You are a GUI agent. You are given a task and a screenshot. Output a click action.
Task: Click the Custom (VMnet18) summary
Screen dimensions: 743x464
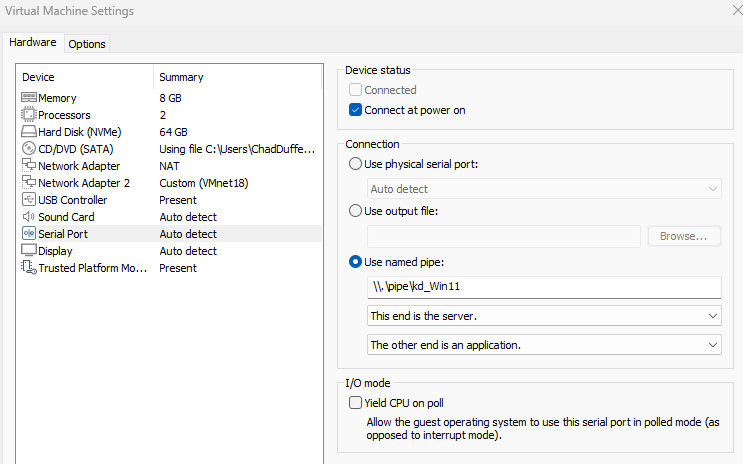[x=204, y=183]
